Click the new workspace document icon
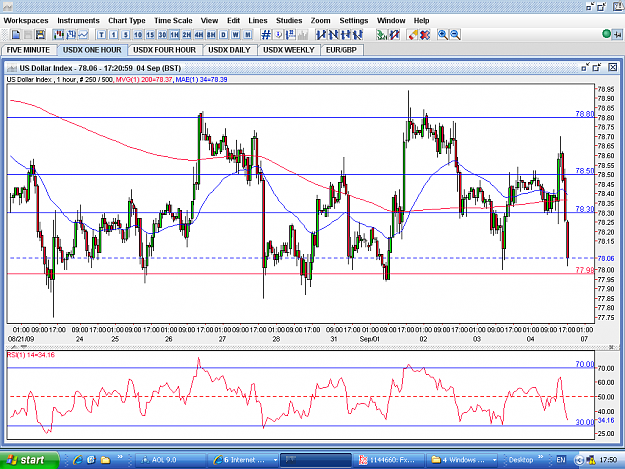This screenshot has height=469, width=625. click(16, 35)
